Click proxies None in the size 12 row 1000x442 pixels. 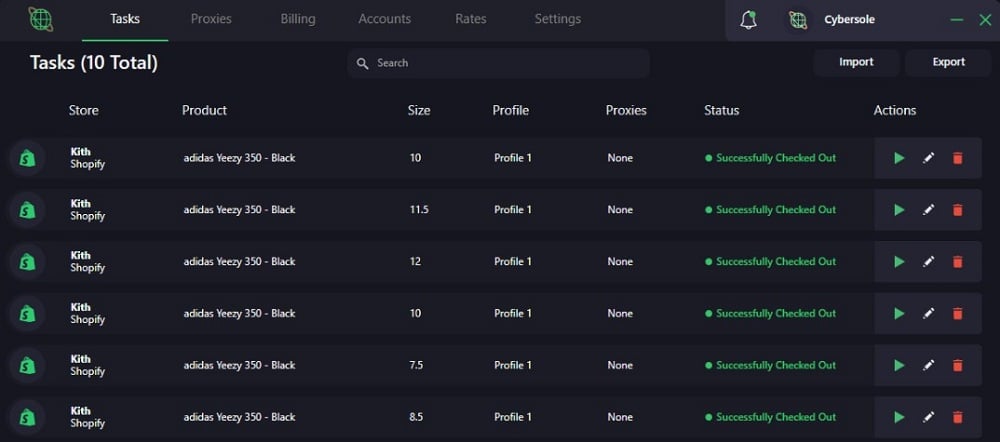(x=620, y=262)
